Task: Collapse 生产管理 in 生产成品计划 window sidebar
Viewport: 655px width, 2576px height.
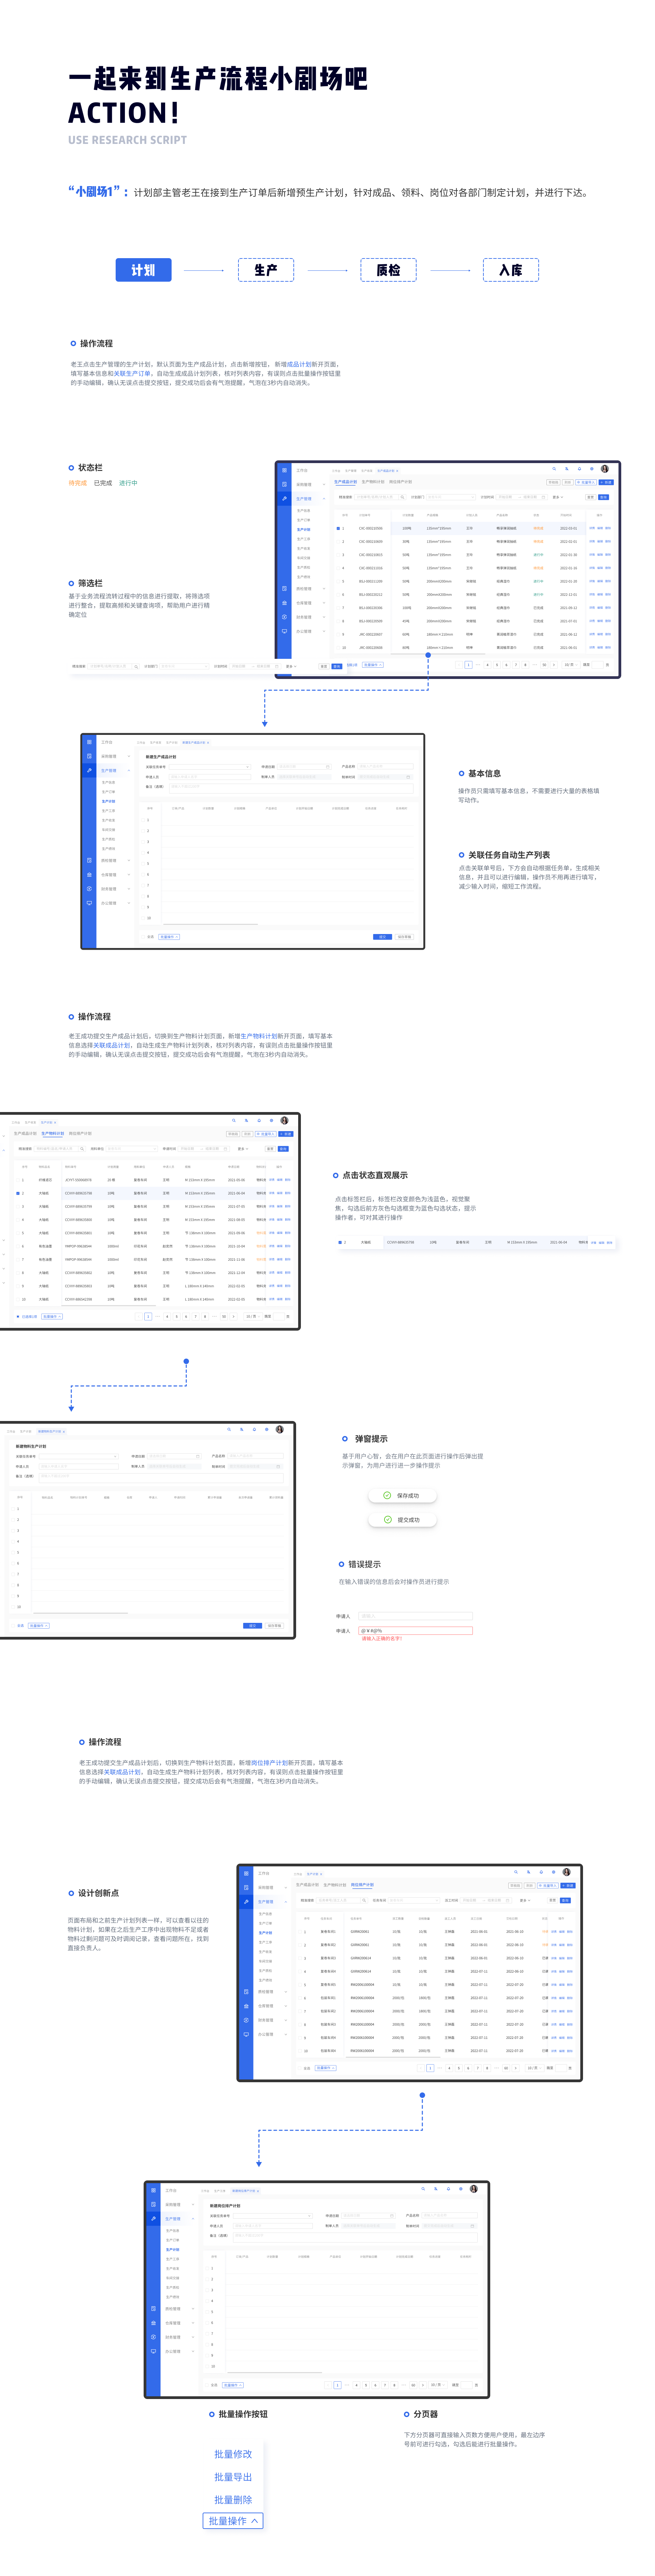Action: pyautogui.click(x=324, y=499)
